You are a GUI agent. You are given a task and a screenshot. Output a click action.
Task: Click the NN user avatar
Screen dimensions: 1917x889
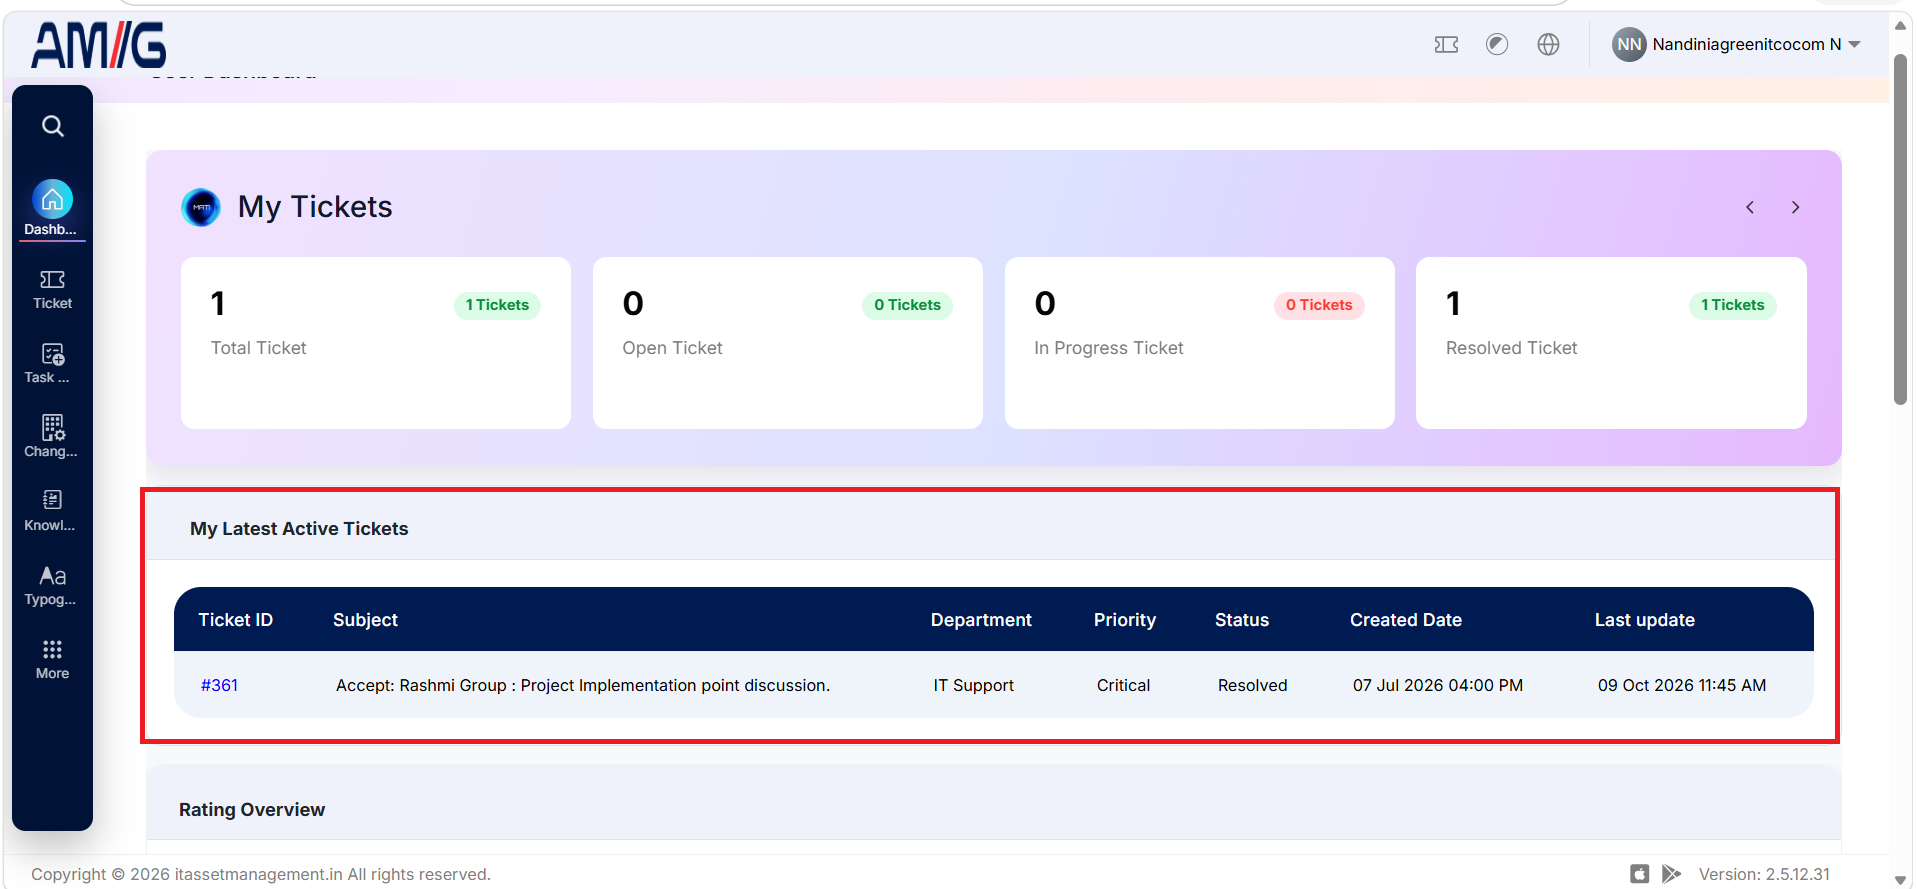tap(1629, 44)
